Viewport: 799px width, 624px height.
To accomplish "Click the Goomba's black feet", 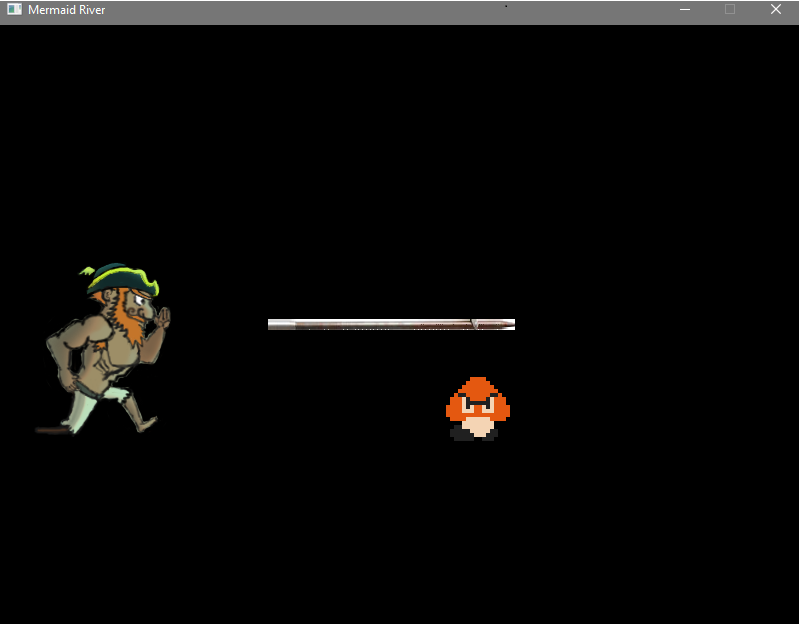I will [475, 434].
